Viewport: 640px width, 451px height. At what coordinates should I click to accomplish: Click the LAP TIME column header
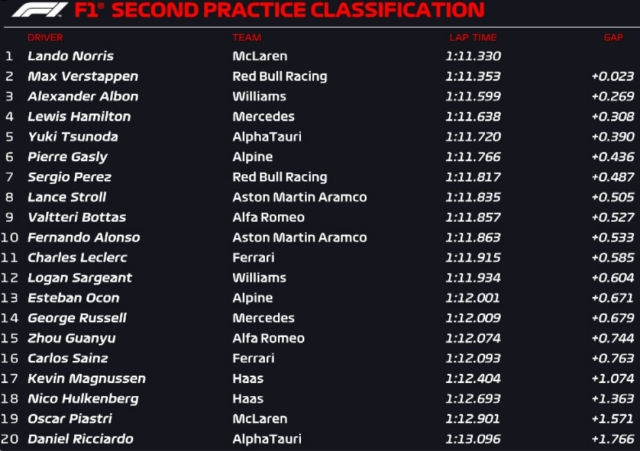coord(472,37)
